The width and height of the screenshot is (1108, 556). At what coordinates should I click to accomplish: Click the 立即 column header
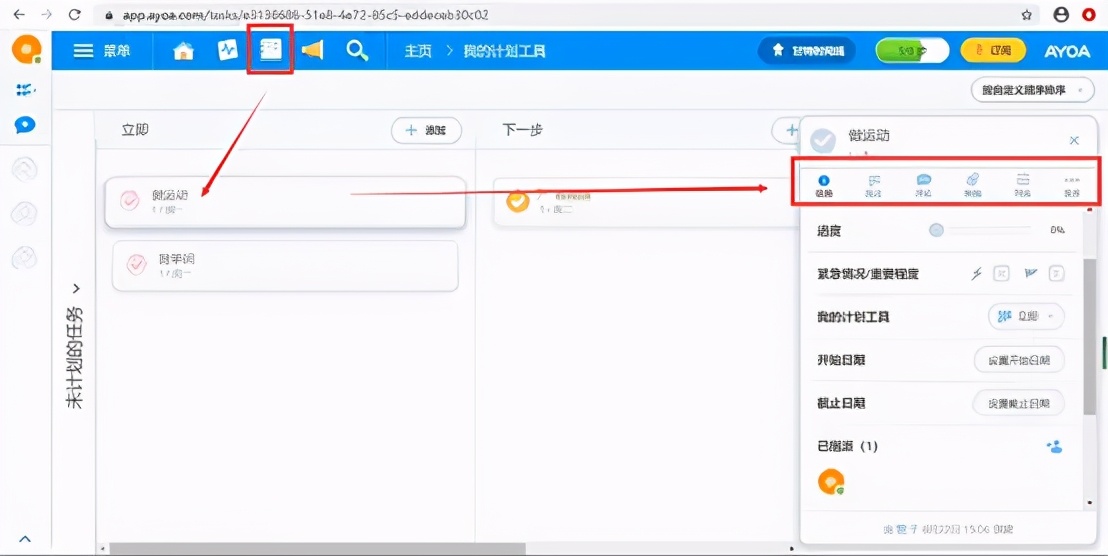[135, 130]
